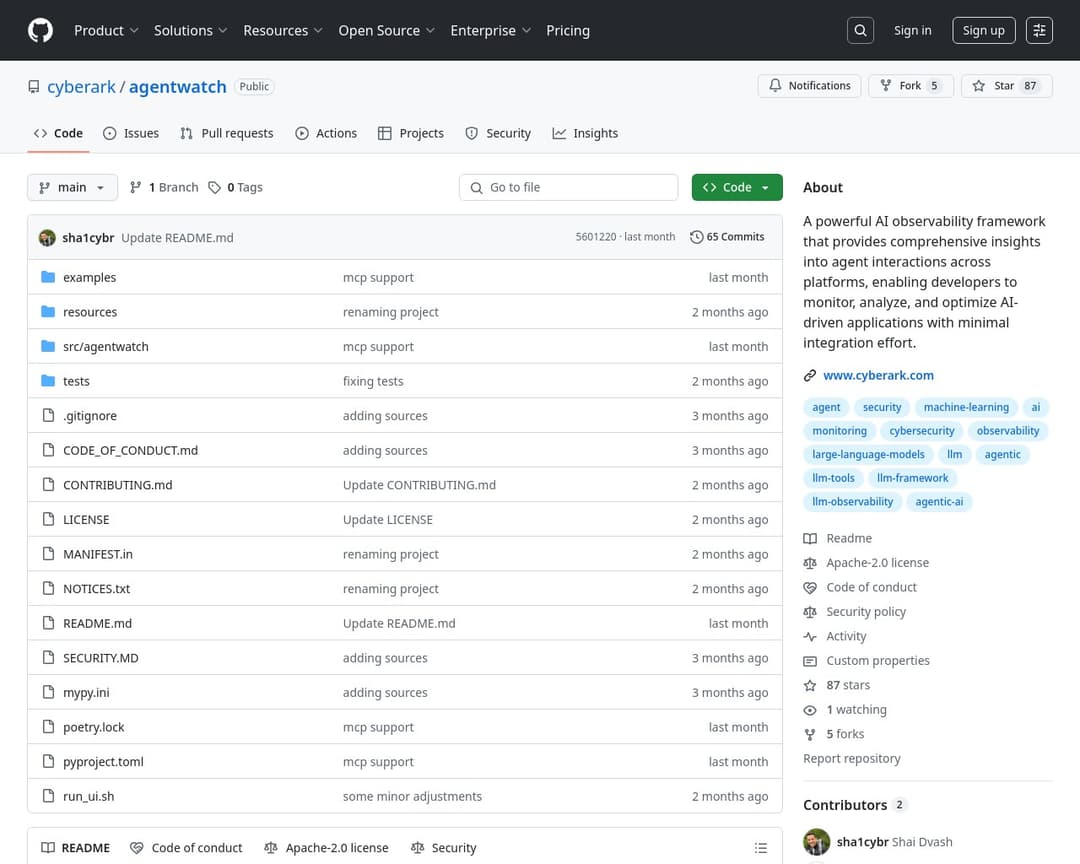
Task: Switch to the Insights tab
Action: point(585,133)
